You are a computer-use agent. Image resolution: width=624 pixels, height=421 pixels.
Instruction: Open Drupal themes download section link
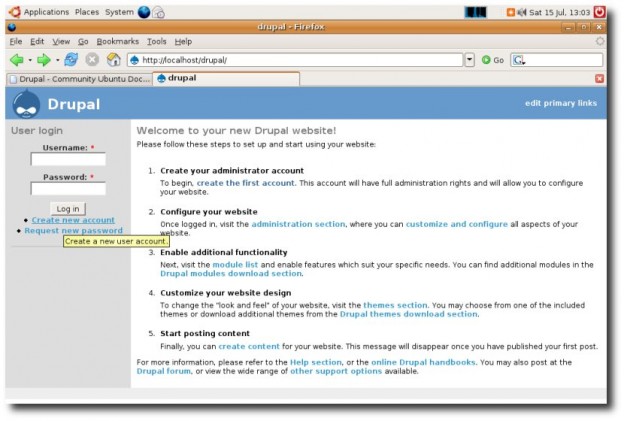point(409,314)
